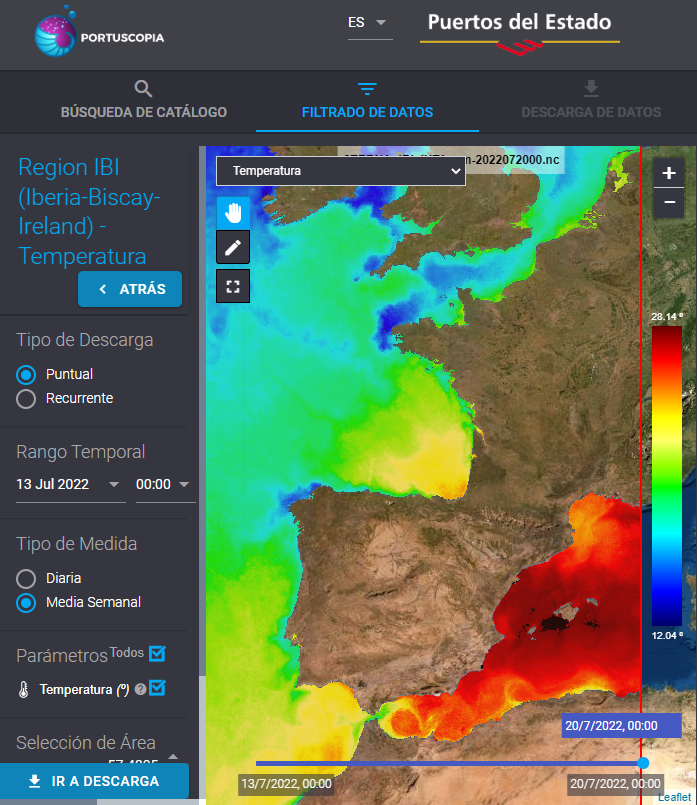
Task: Open the 00:00 time dropdown
Action: (165, 485)
